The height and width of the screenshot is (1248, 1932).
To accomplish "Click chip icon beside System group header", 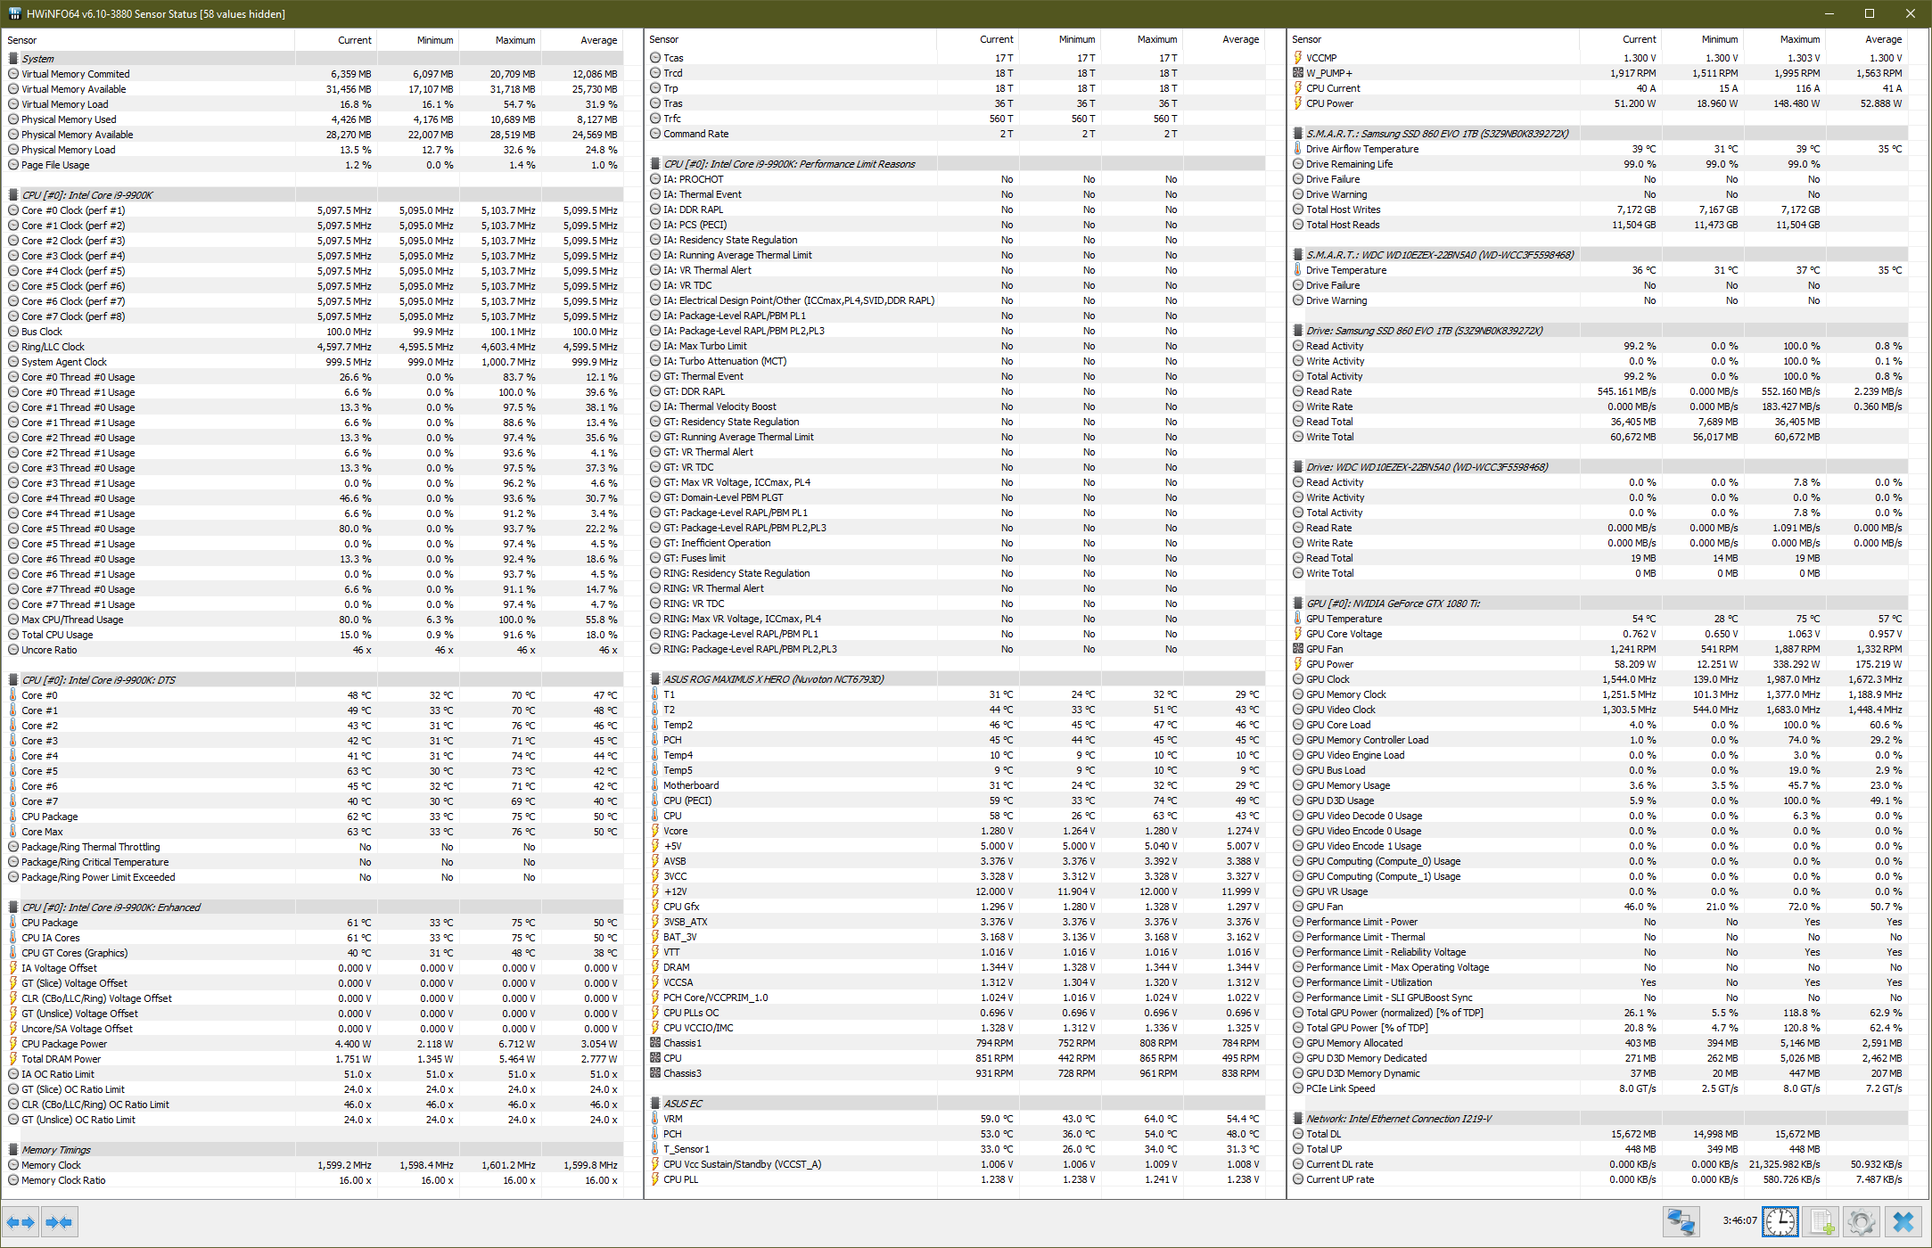I will pyautogui.click(x=13, y=59).
